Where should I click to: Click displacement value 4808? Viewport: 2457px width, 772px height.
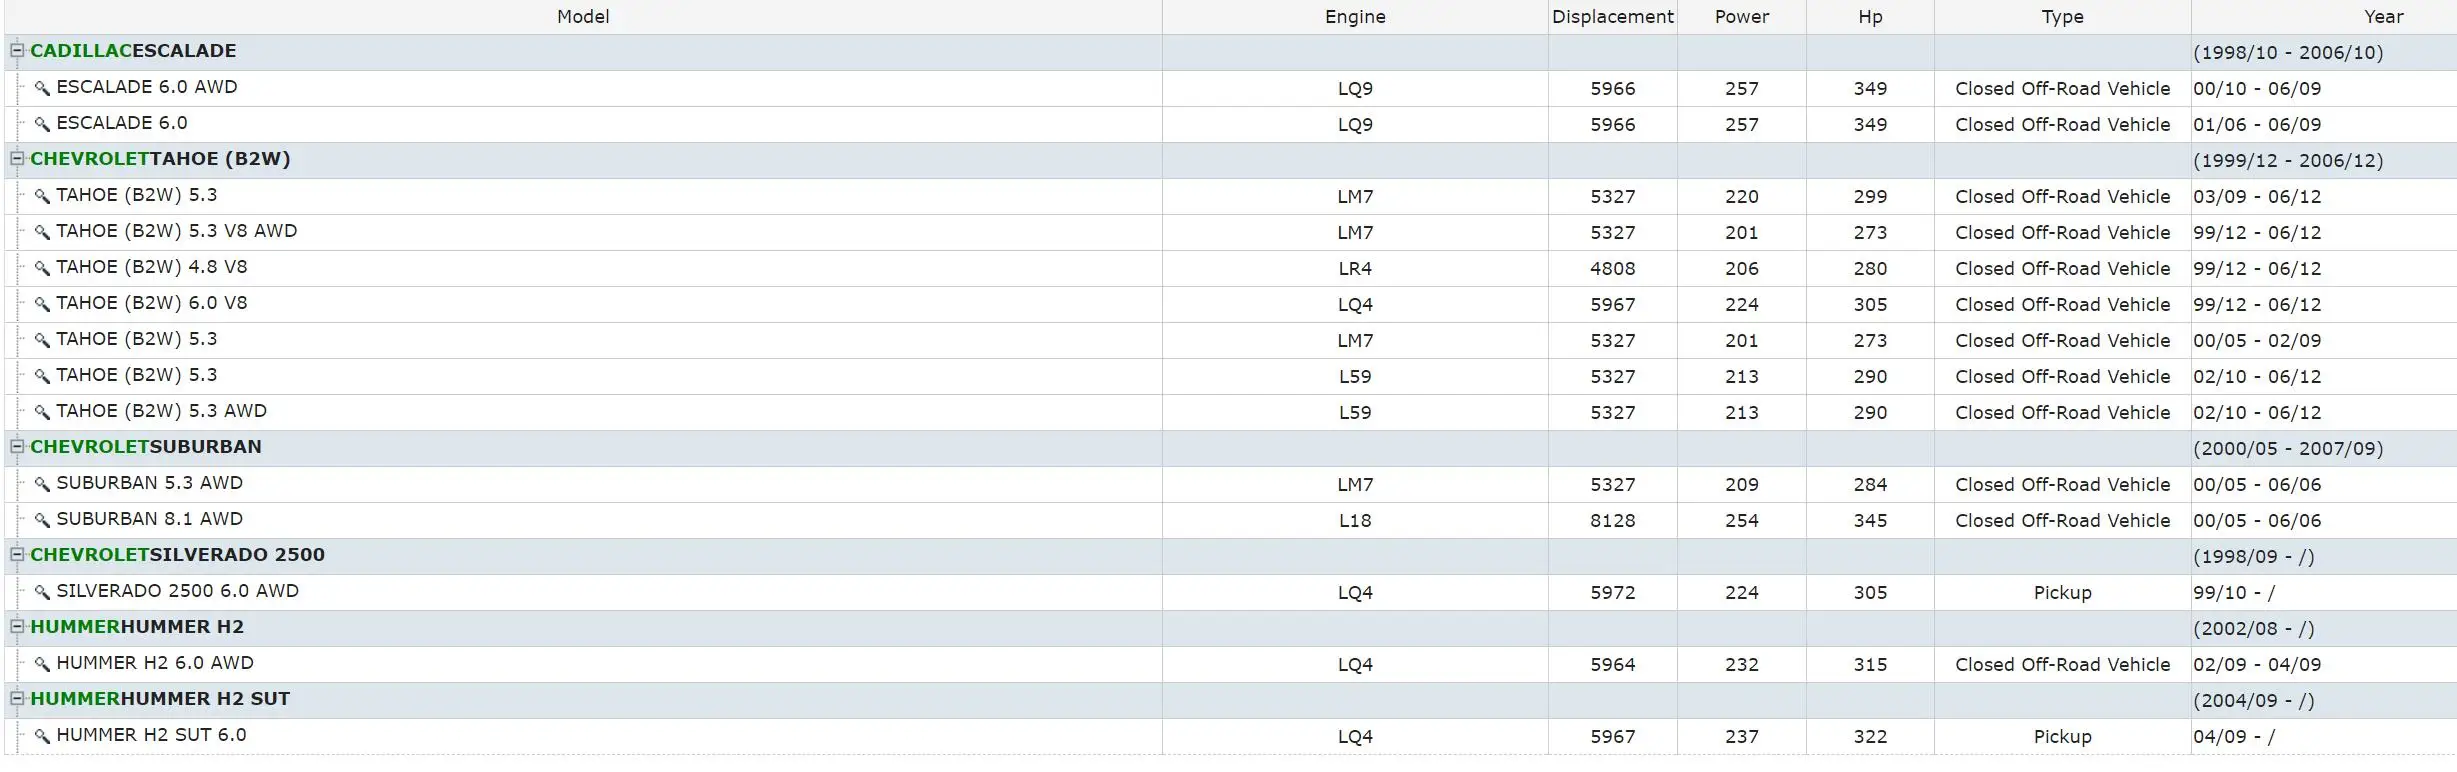tap(1613, 269)
